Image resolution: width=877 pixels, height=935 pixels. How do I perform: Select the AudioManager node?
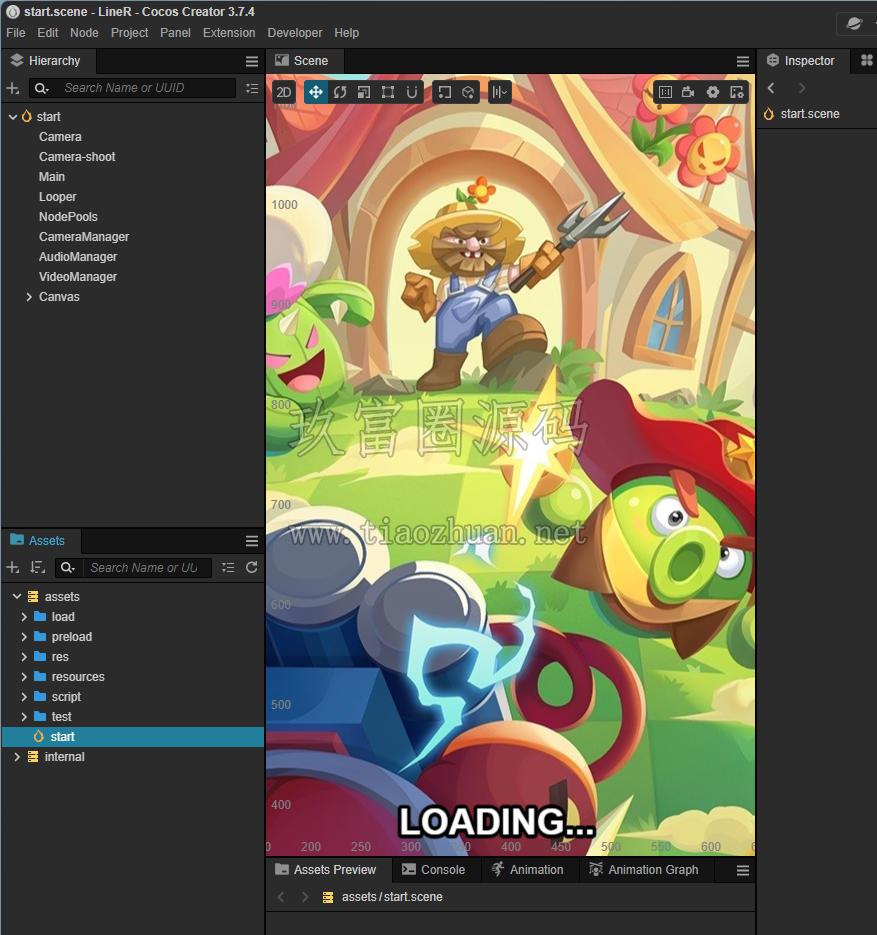tap(78, 257)
